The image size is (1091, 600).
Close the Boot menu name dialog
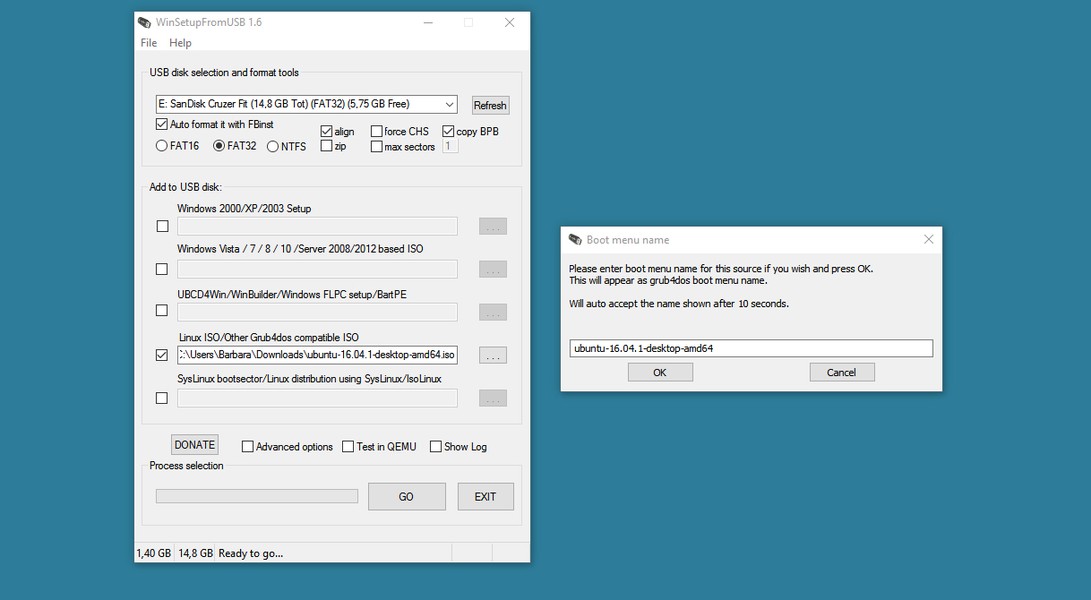click(928, 239)
